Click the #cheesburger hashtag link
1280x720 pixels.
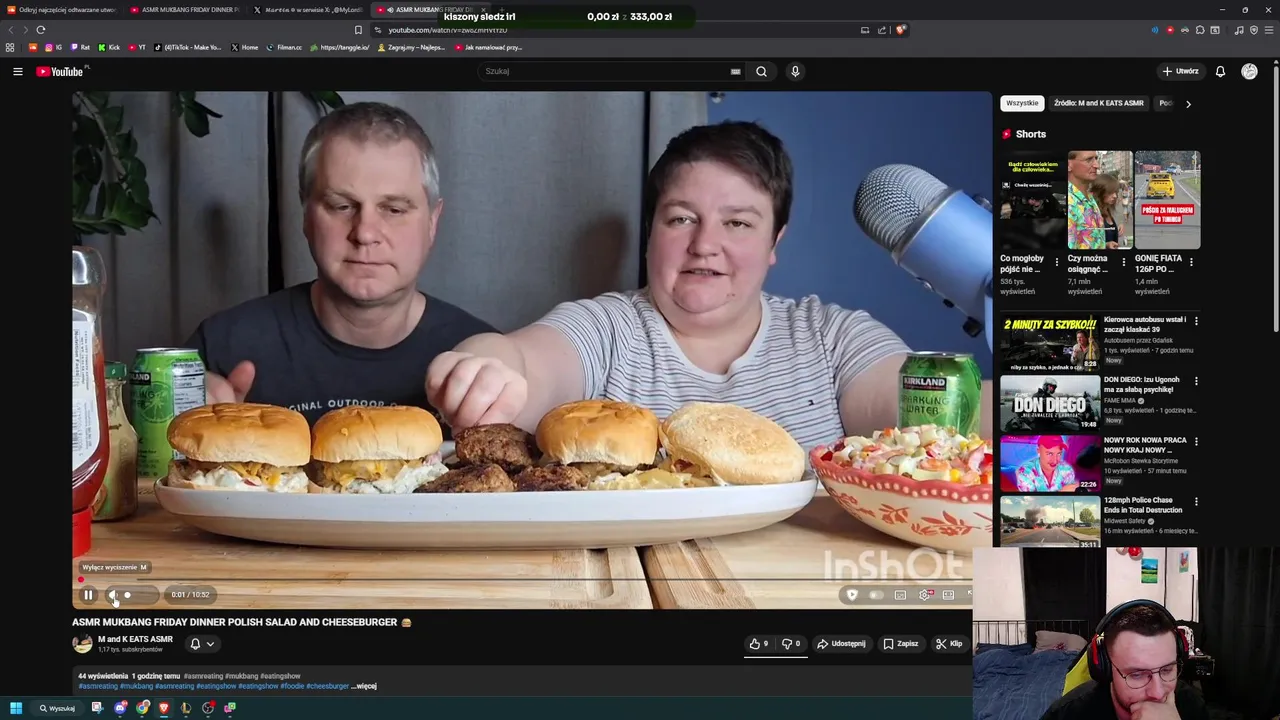(x=327, y=686)
